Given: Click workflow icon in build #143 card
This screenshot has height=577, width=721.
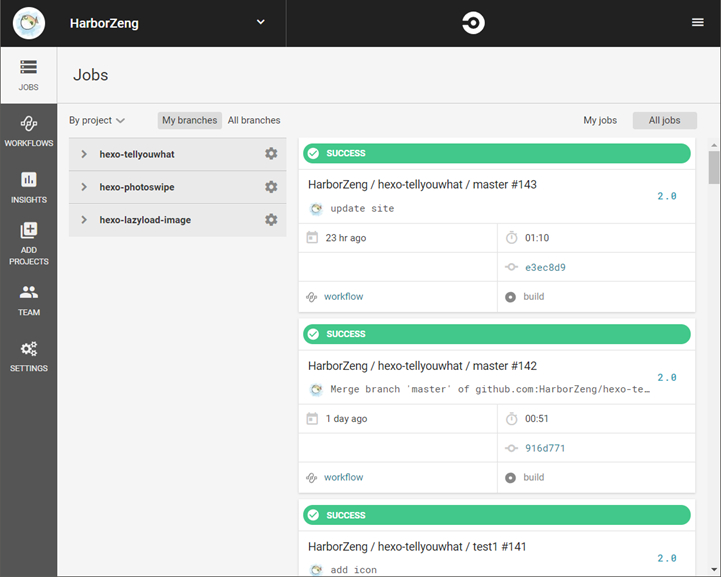Looking at the screenshot, I should tap(312, 297).
